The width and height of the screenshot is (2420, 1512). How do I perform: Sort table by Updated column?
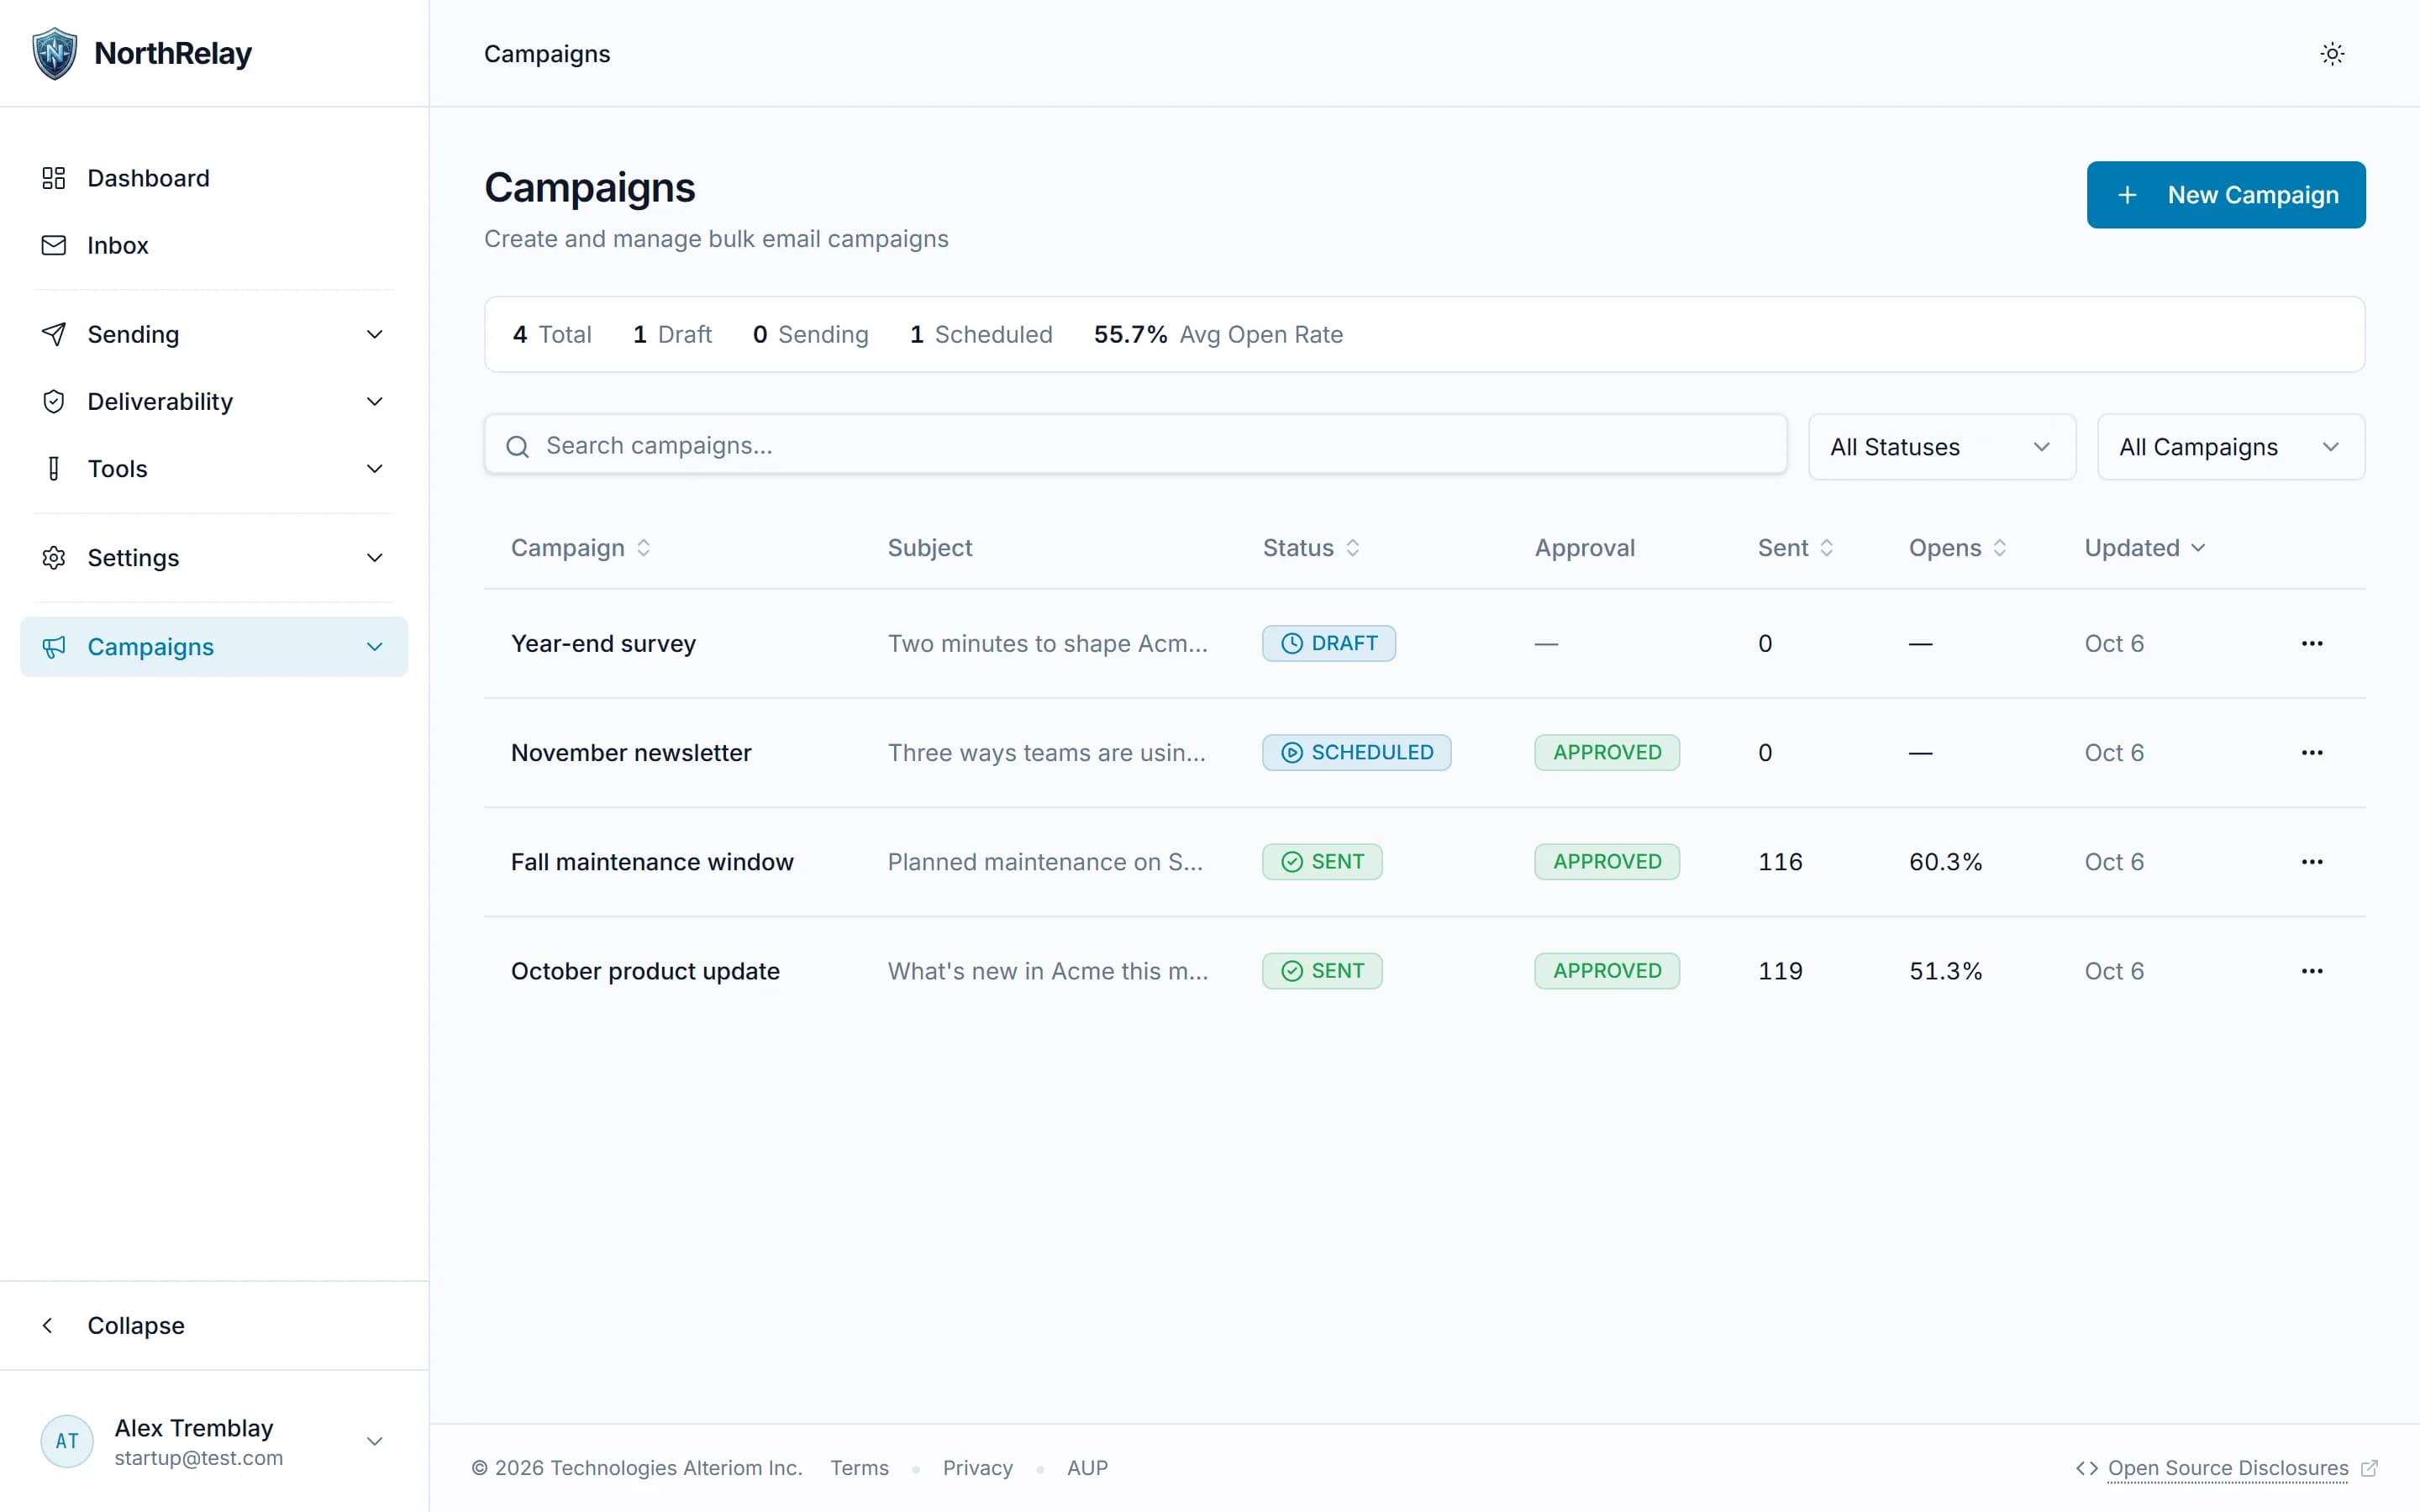[2145, 547]
